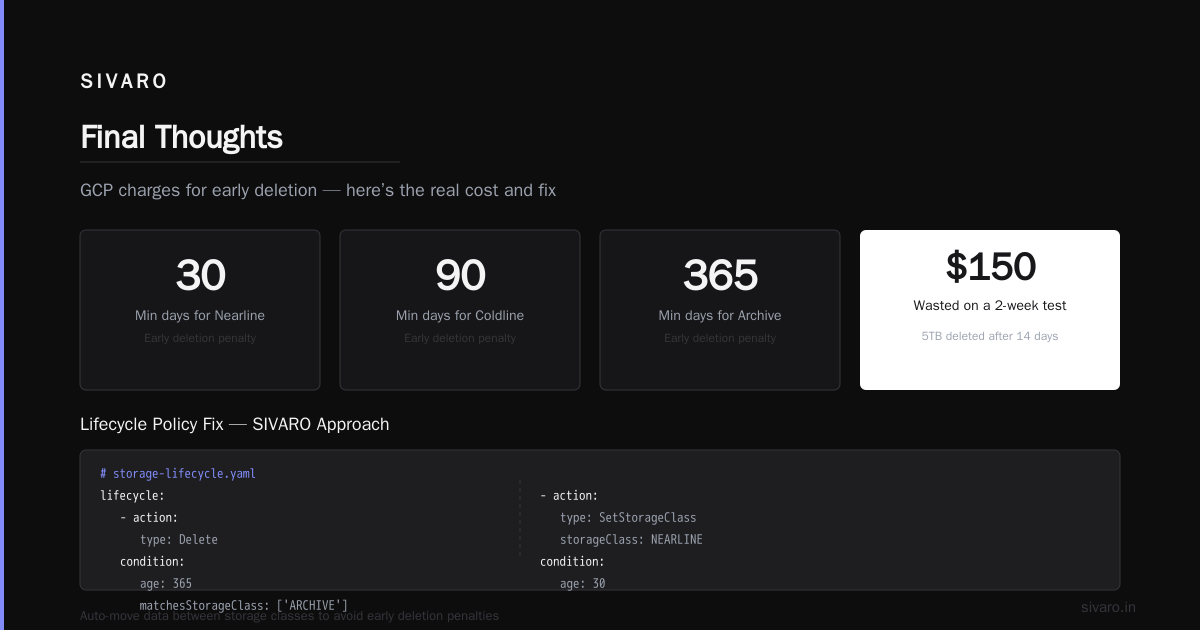Click the '$150' wasted amount
The height and width of the screenshot is (630, 1200).
click(x=990, y=266)
